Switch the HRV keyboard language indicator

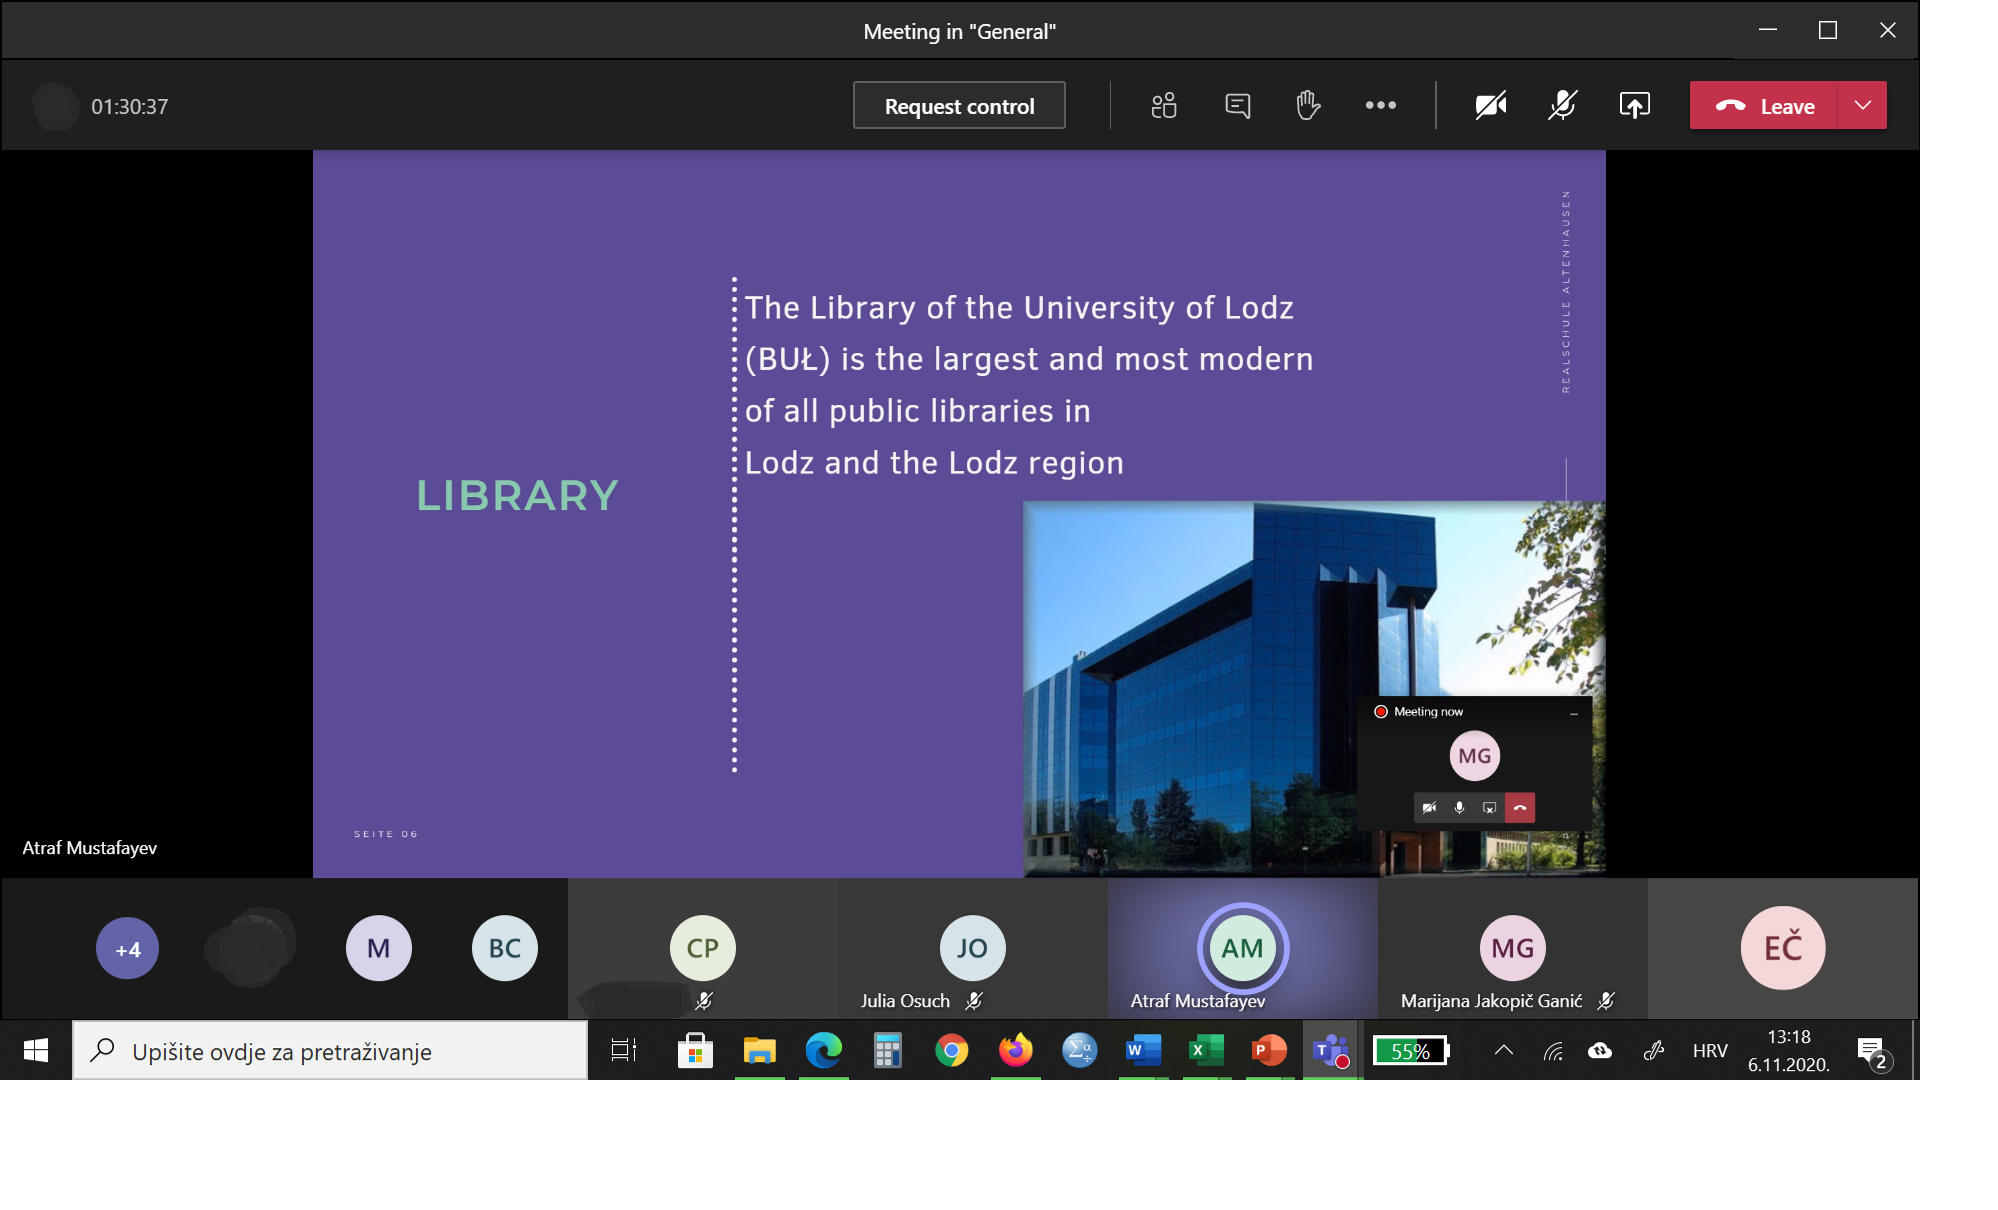pos(1709,1051)
